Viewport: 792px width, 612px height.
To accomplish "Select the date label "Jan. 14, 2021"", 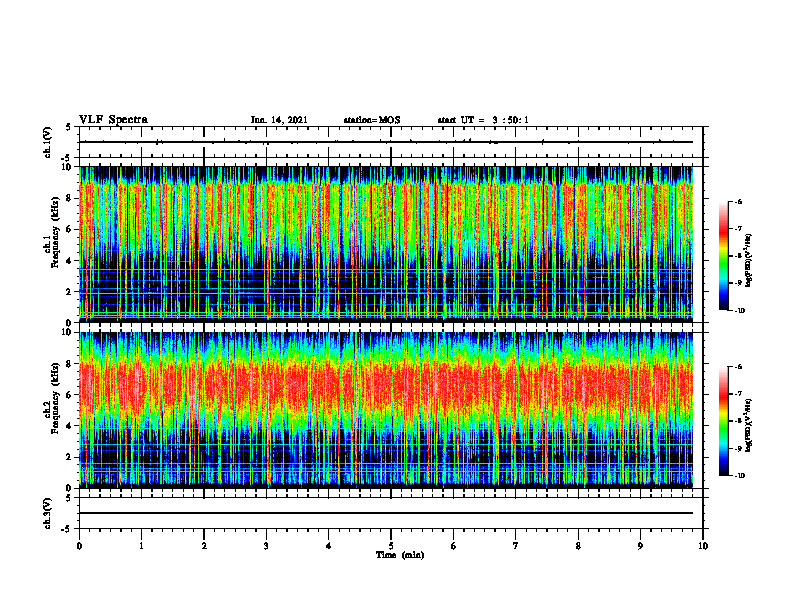I will (x=279, y=120).
